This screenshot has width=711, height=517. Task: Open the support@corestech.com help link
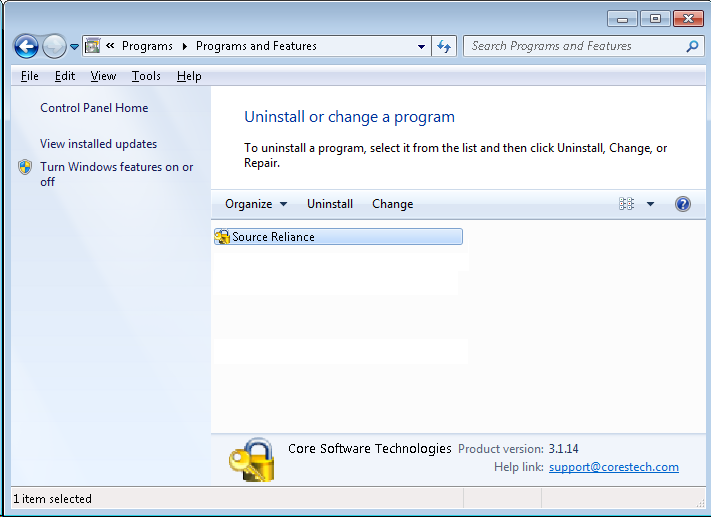[x=614, y=467]
